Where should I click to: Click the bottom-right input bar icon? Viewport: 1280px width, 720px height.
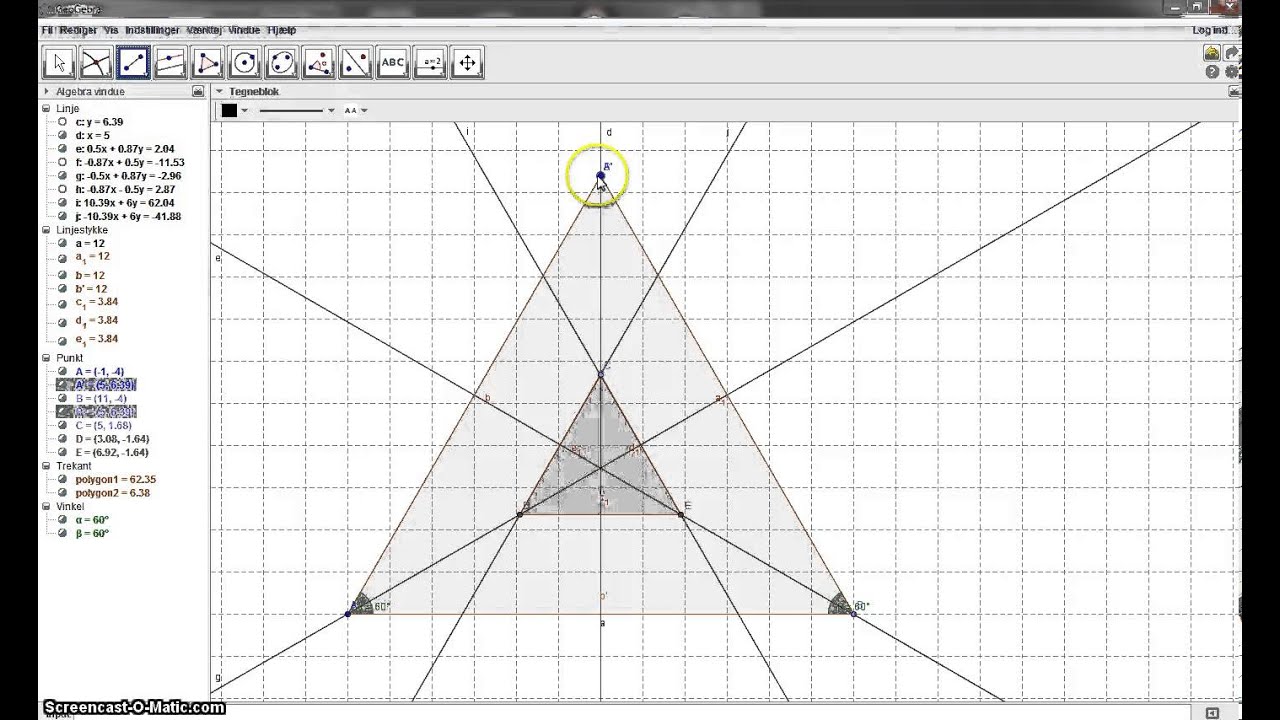point(1212,713)
